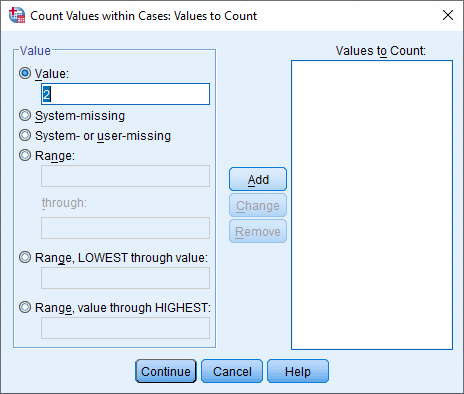Viewport: 464px width, 394px height.
Task: Confirm with the Continue button
Action: pyautogui.click(x=166, y=371)
